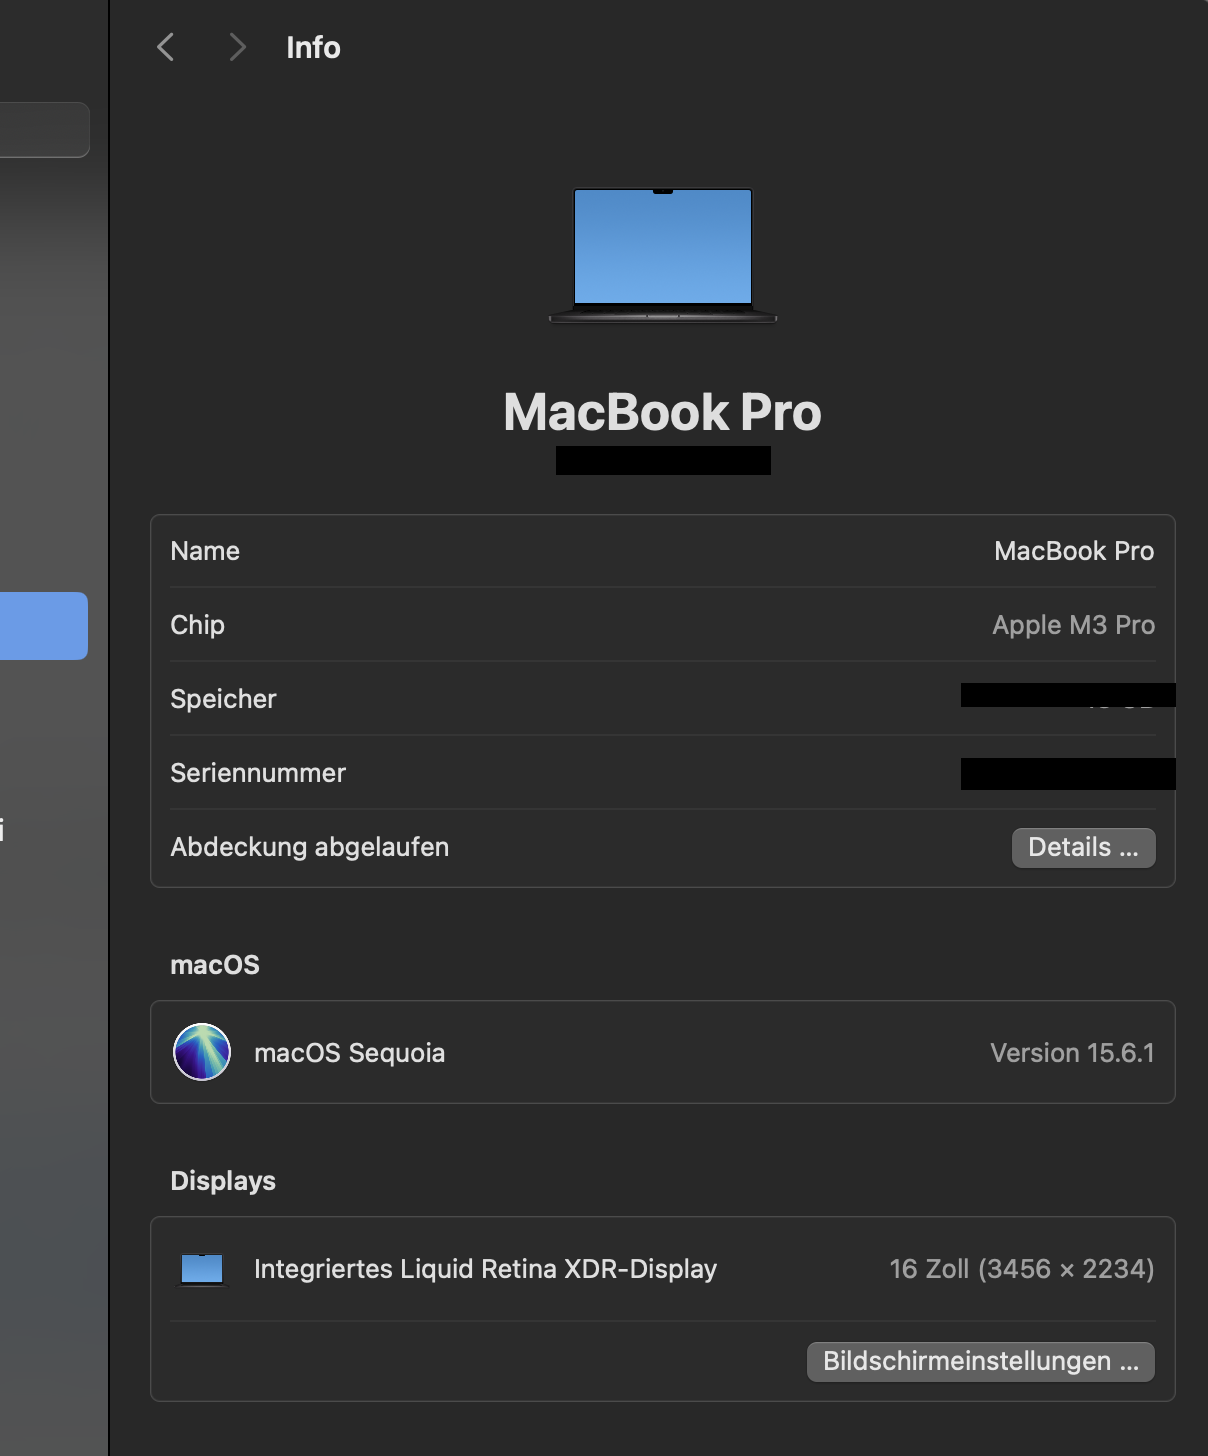
Task: Click the MacBook Pro name value field
Action: click(1074, 551)
